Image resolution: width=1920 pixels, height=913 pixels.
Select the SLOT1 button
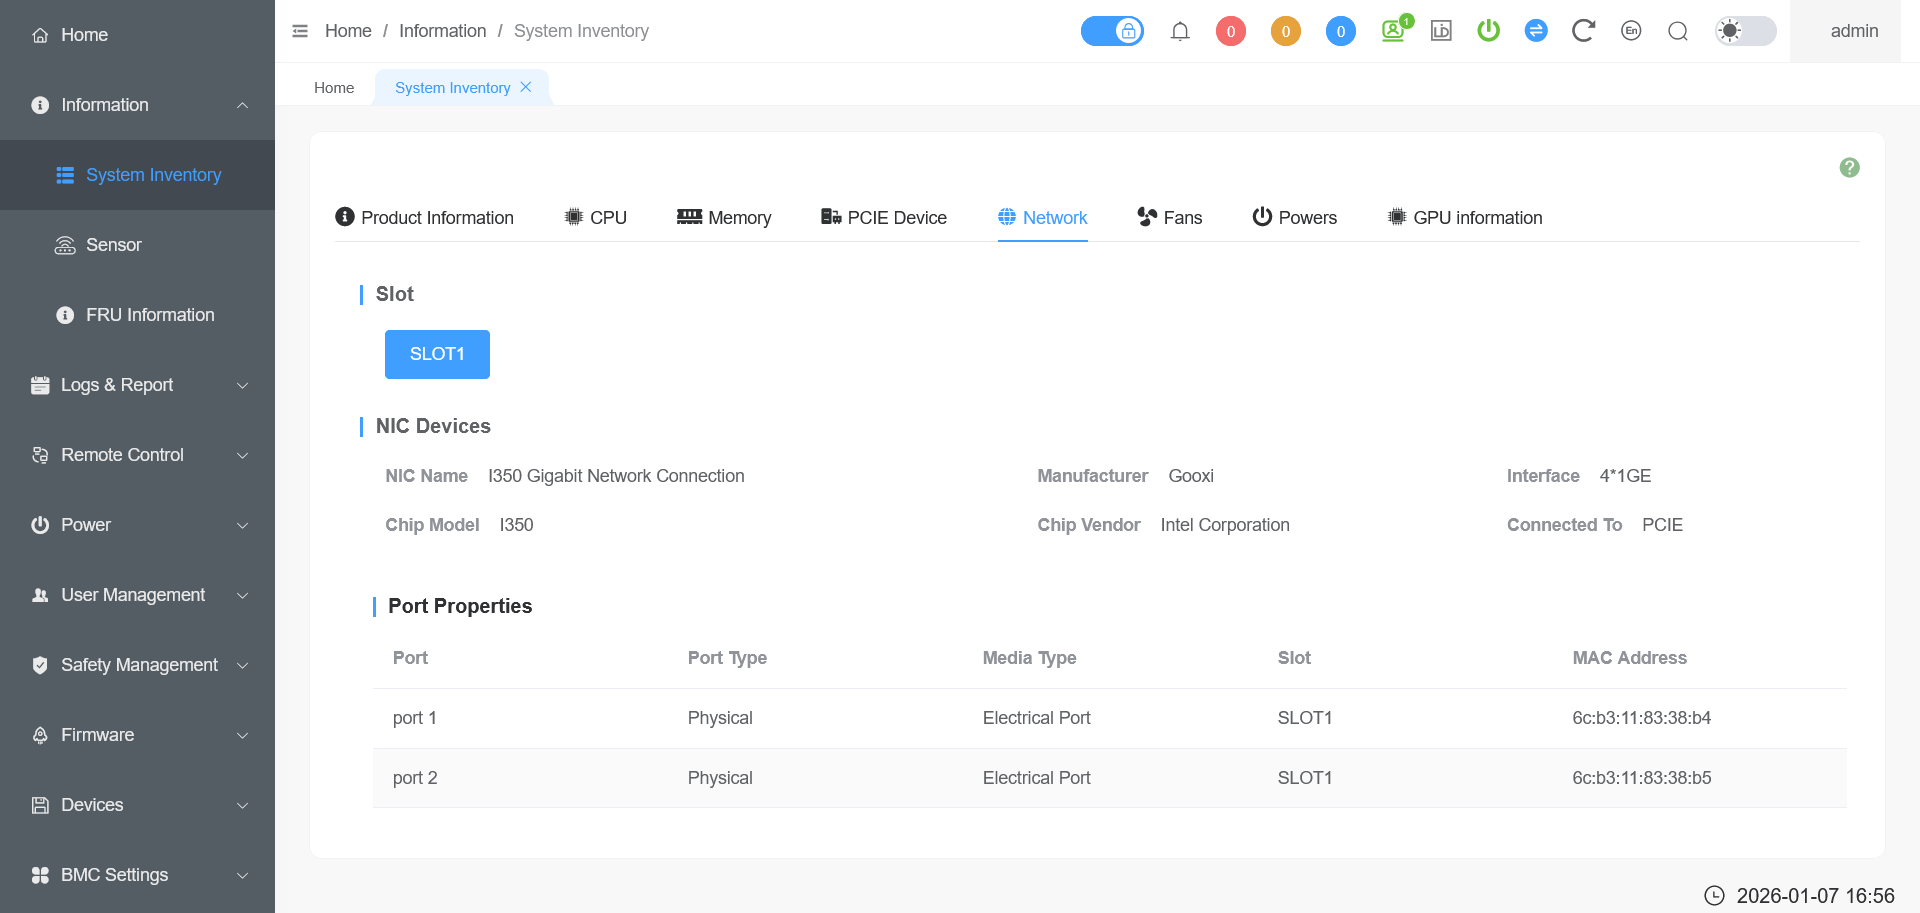tap(437, 354)
